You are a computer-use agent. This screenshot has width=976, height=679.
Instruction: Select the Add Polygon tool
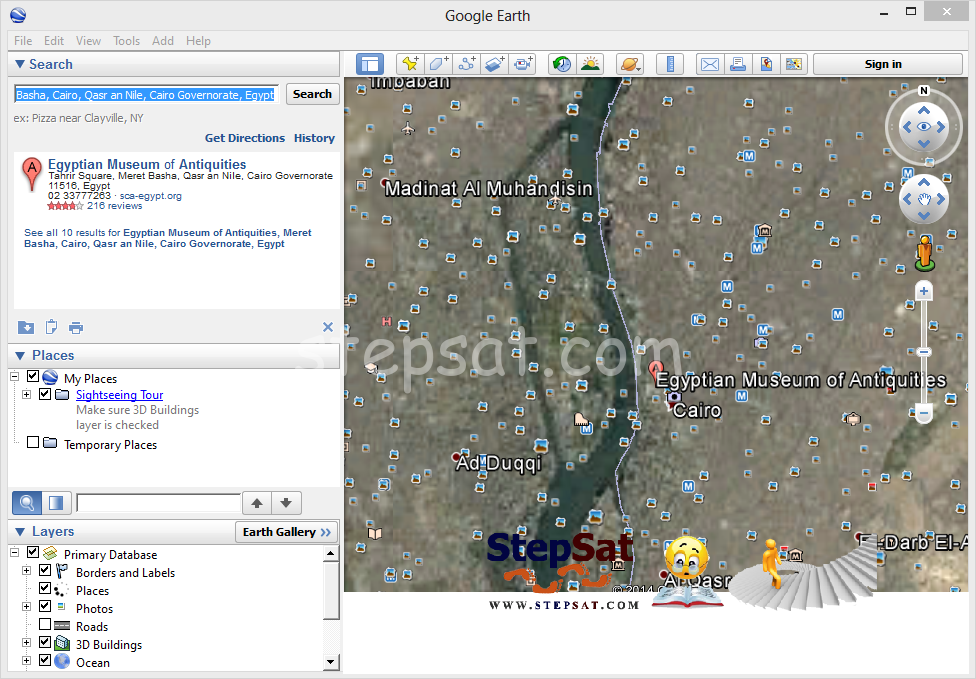pos(438,64)
